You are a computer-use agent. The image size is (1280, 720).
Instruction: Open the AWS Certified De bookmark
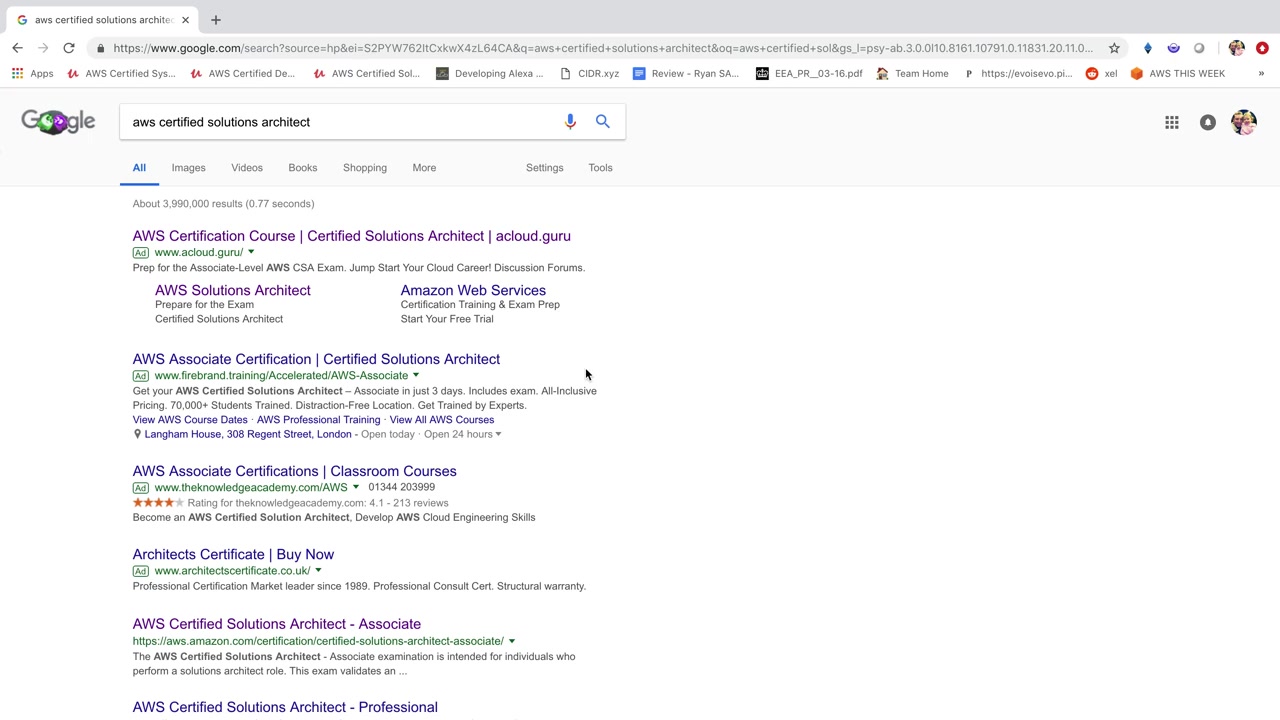coord(243,73)
